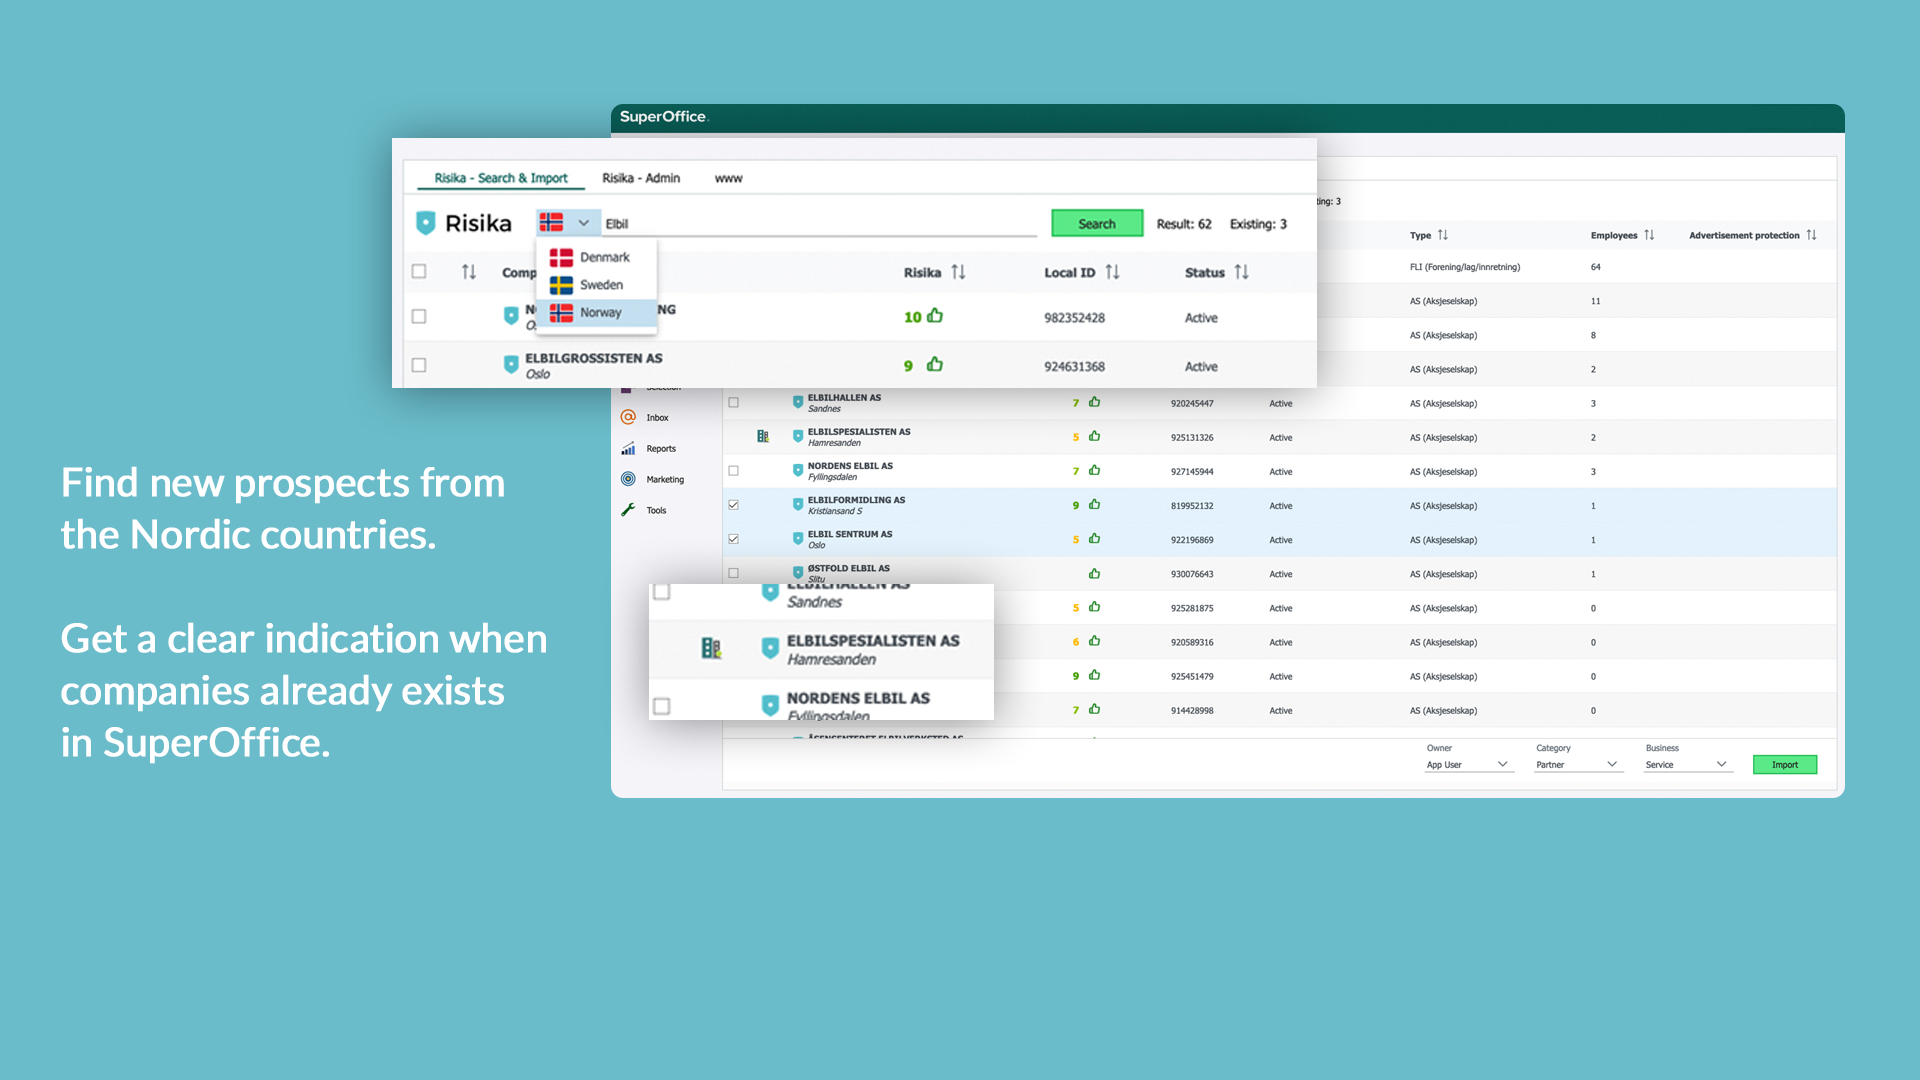
Task: Choose Sweden from country list
Action: click(596, 285)
